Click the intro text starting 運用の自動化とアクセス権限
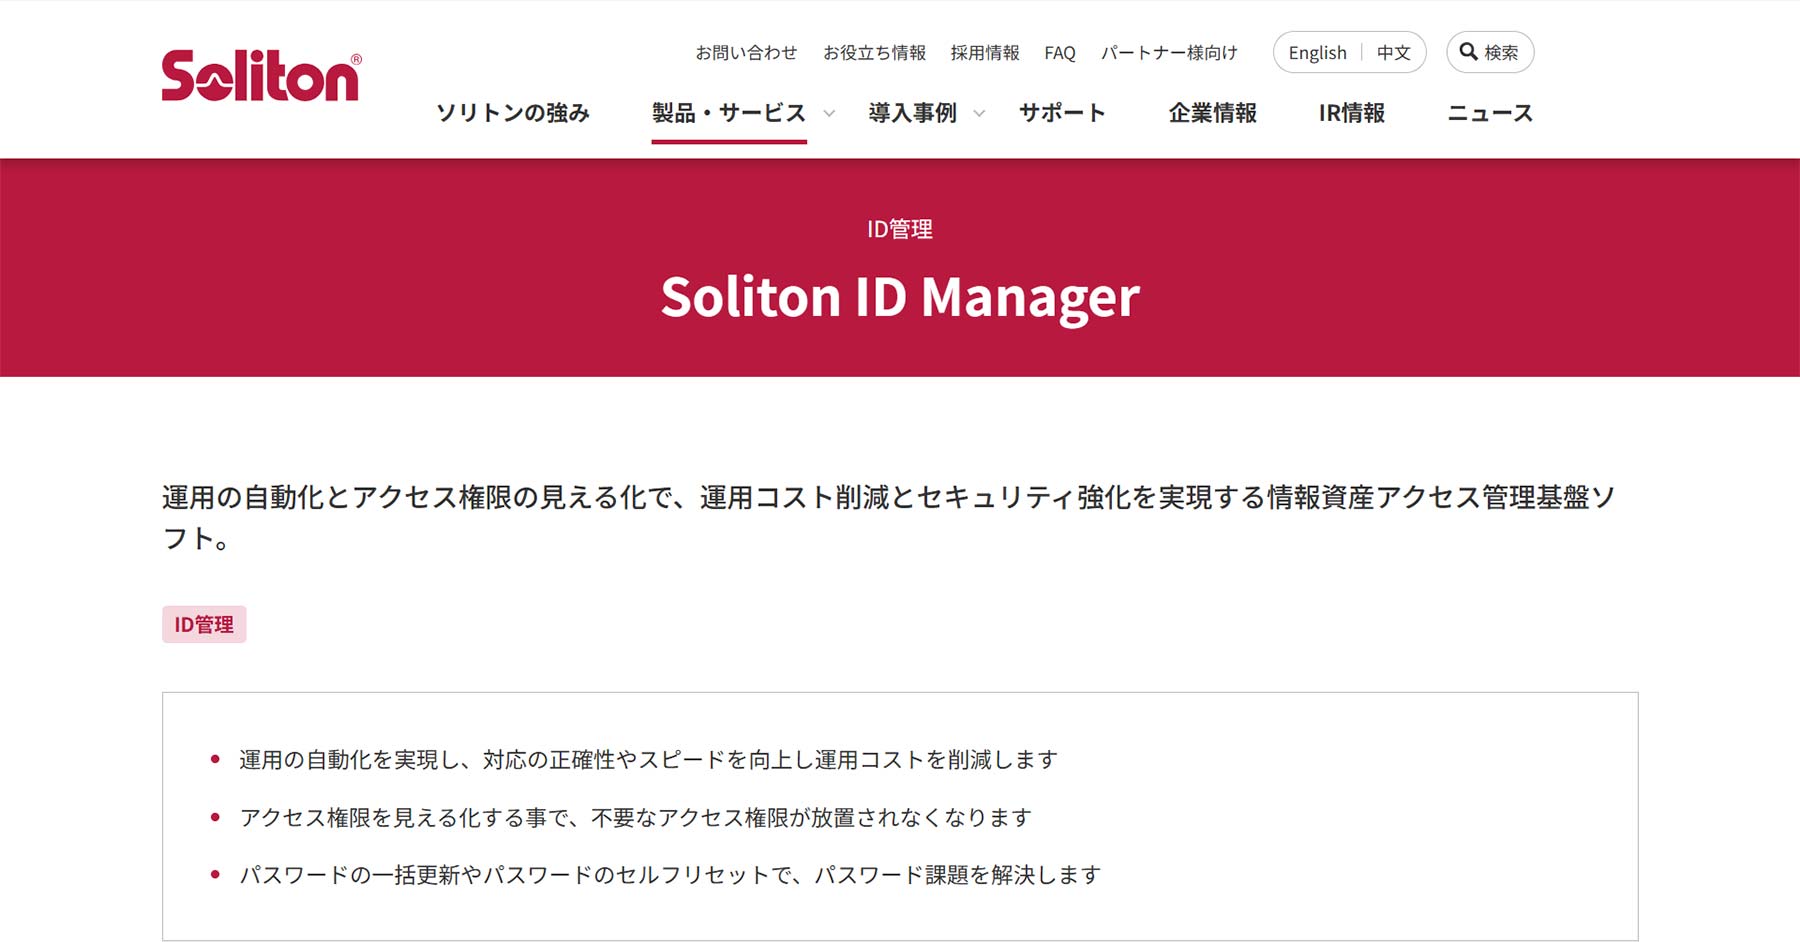 point(889,517)
